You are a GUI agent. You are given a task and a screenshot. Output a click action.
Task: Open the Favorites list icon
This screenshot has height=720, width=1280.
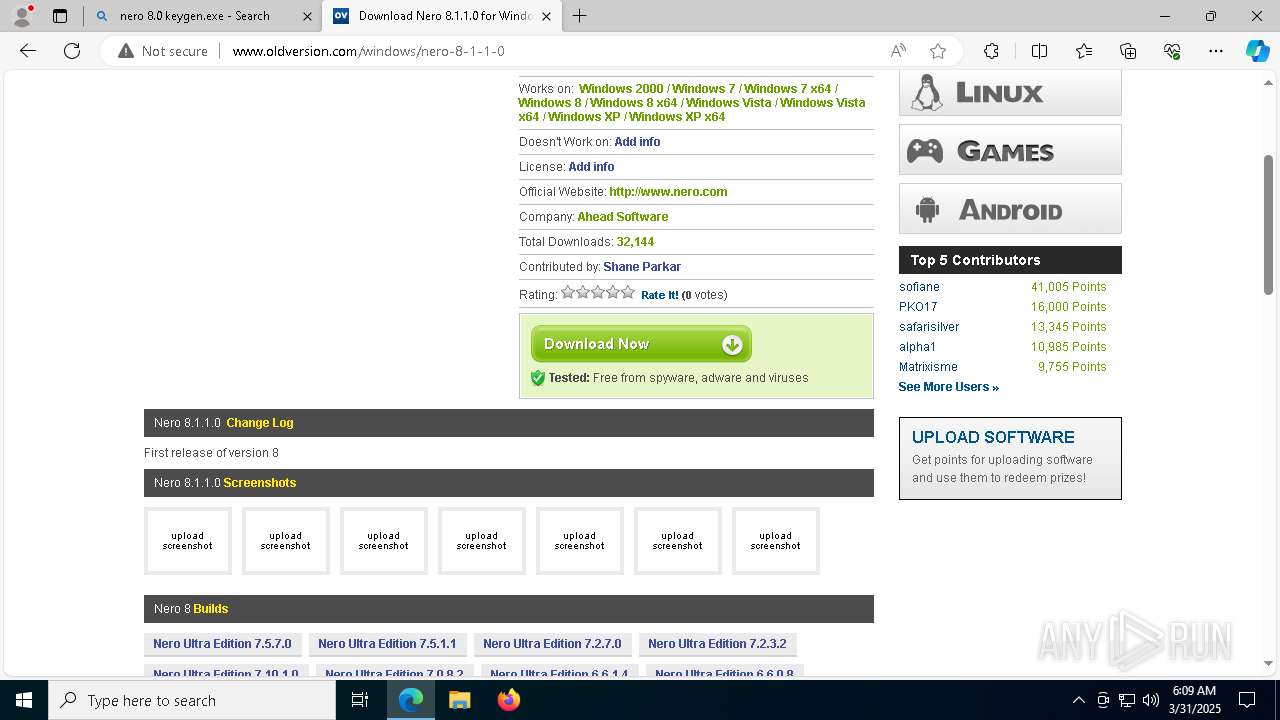click(1084, 51)
